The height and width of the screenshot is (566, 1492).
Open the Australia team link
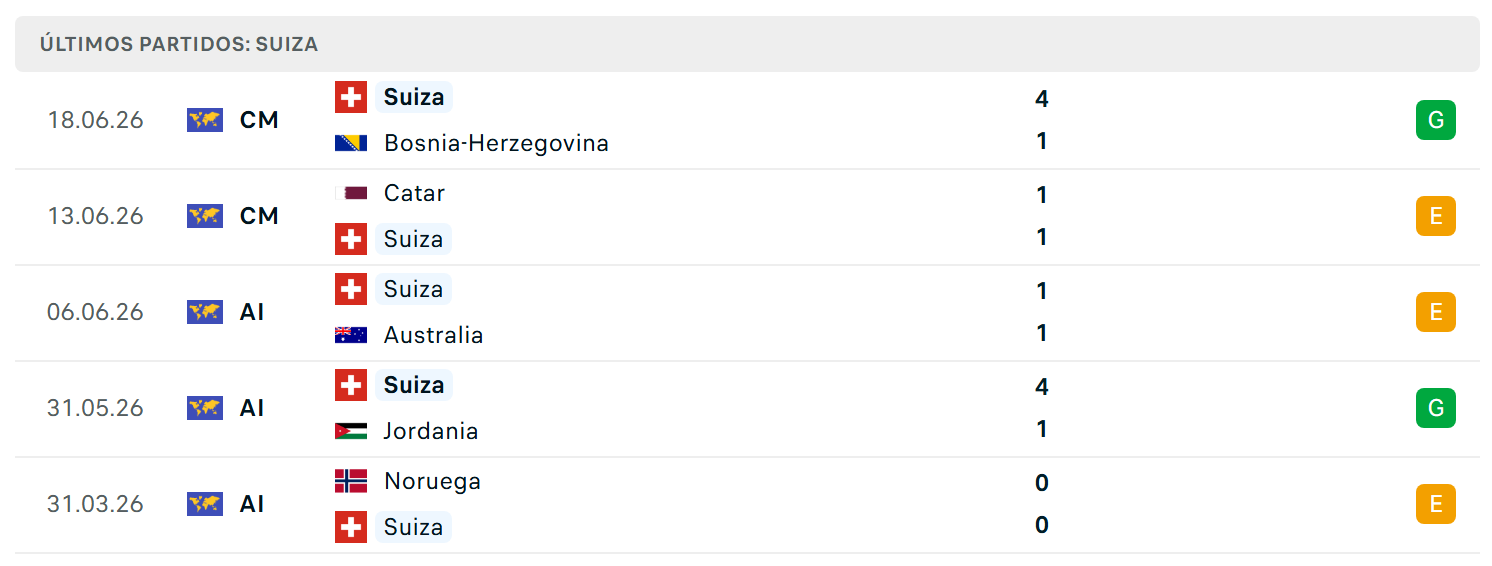(433, 335)
